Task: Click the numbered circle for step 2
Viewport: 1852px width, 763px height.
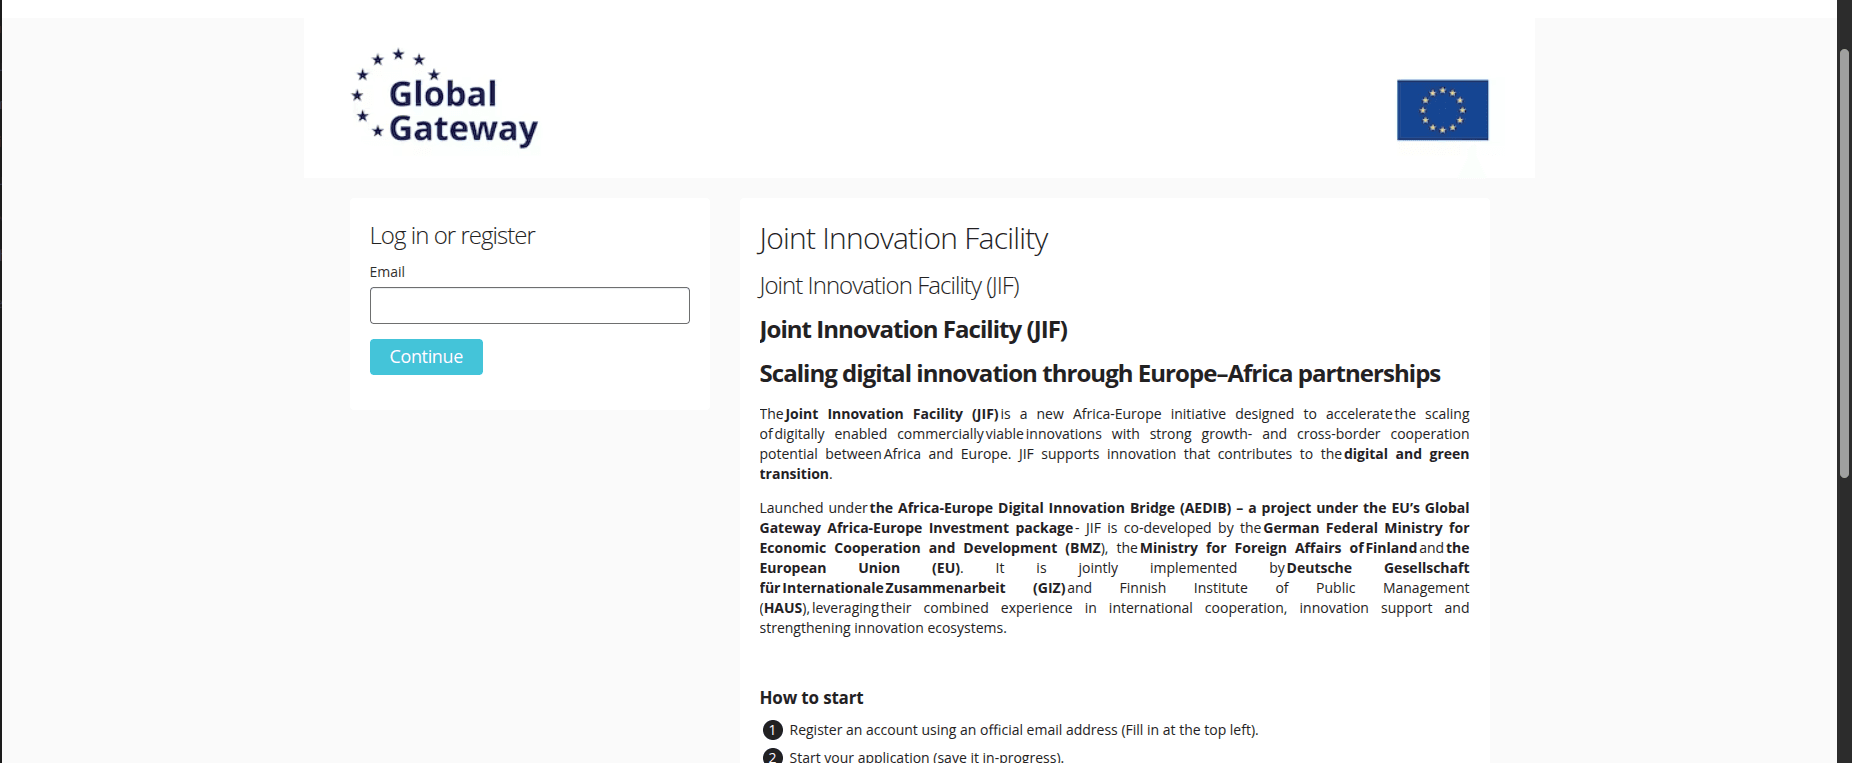Action: [770, 757]
